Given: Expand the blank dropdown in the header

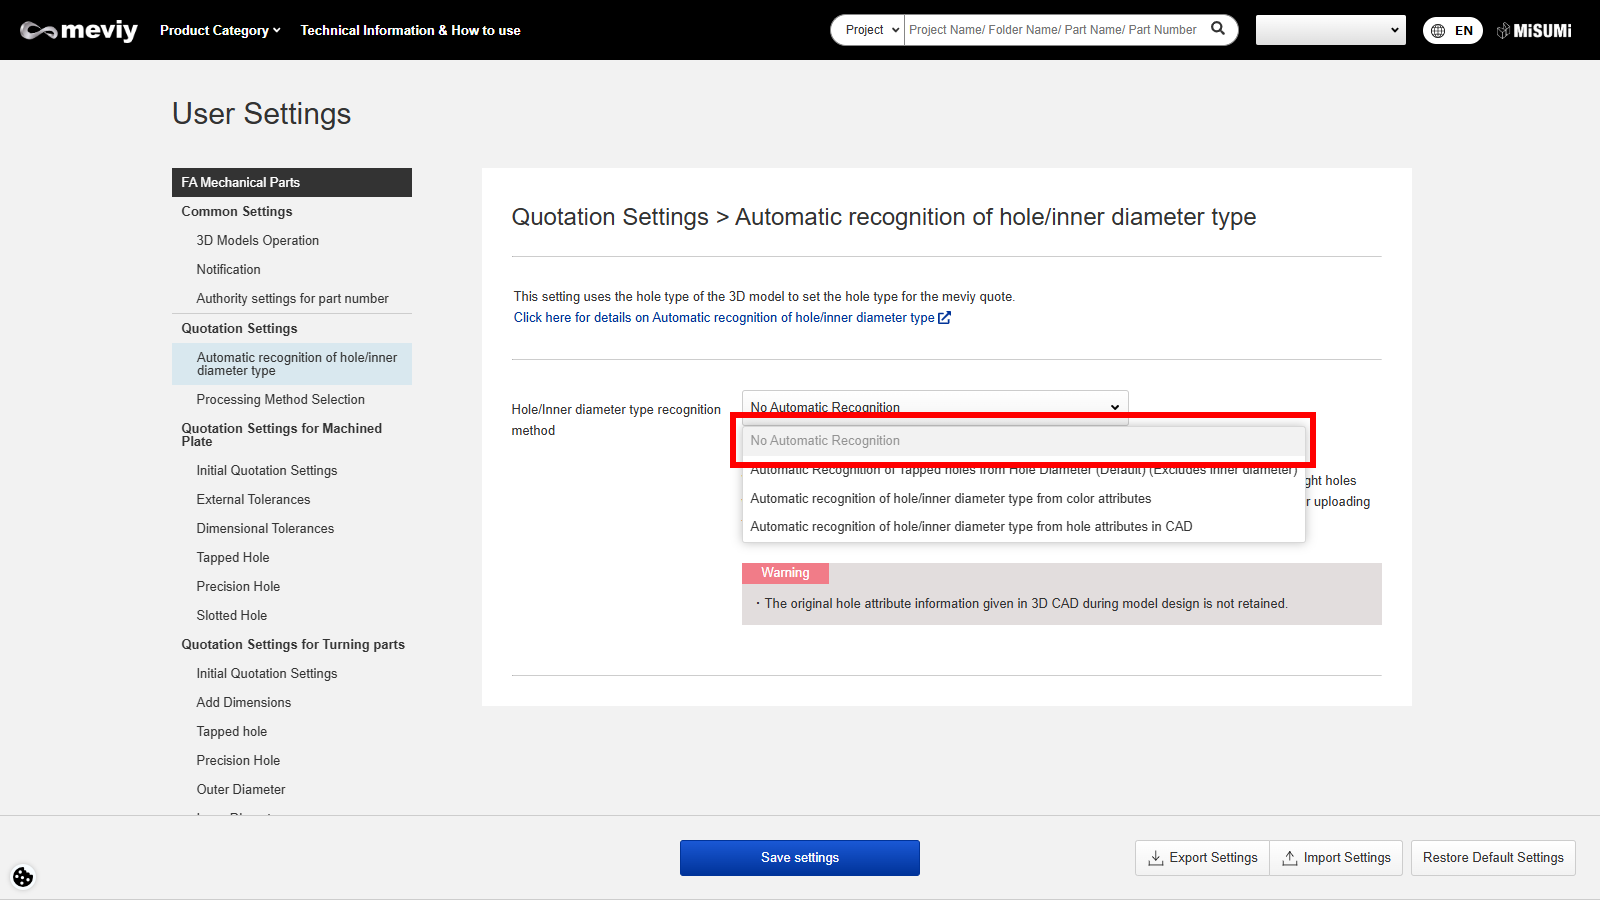Looking at the screenshot, I should coord(1330,30).
